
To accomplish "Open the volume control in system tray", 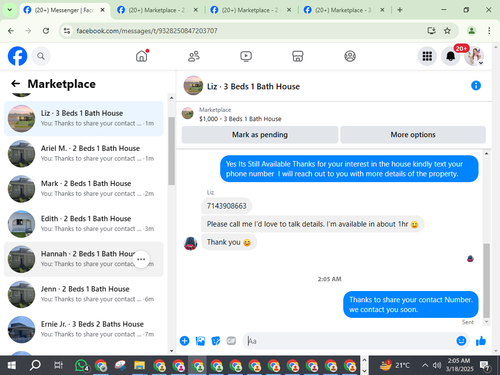I will pos(437,365).
